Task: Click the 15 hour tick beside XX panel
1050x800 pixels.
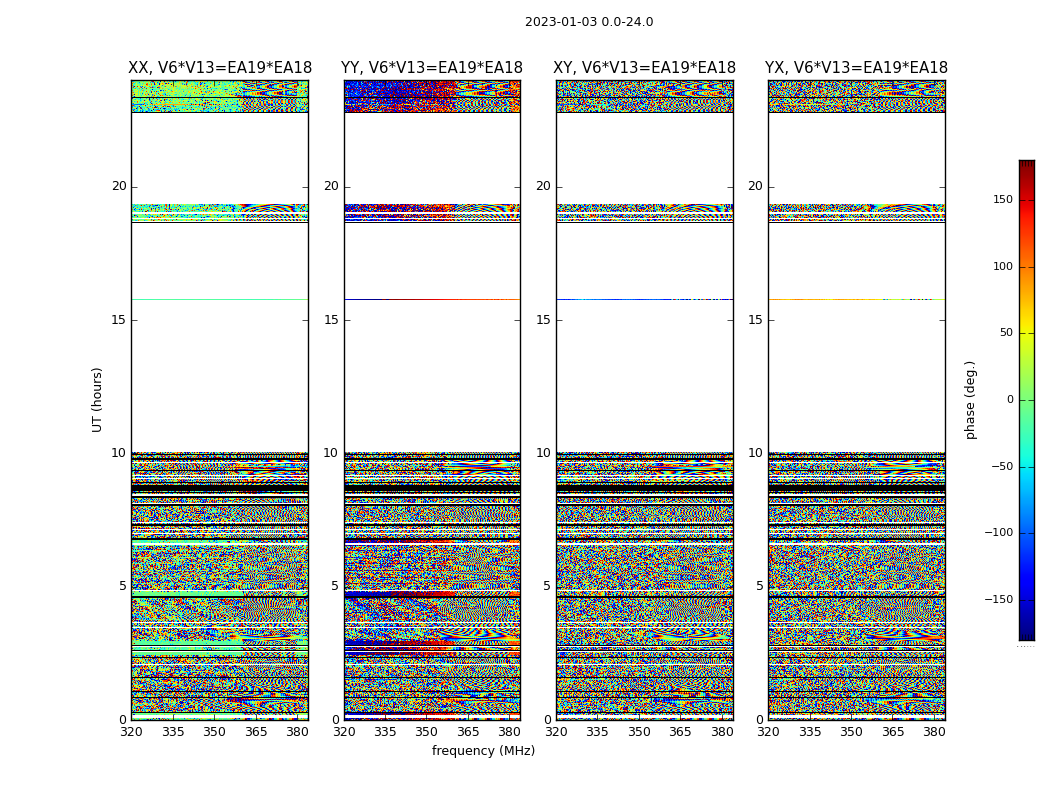Action: [119, 319]
